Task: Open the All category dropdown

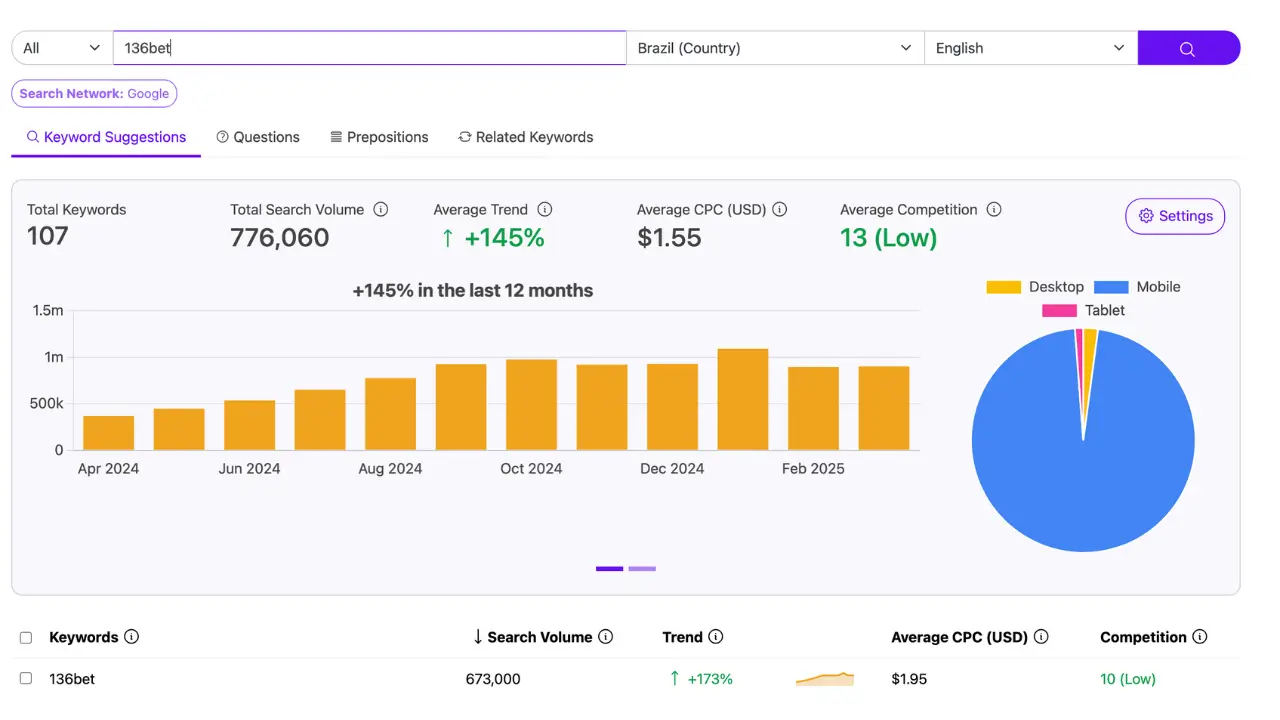Action: coord(62,48)
